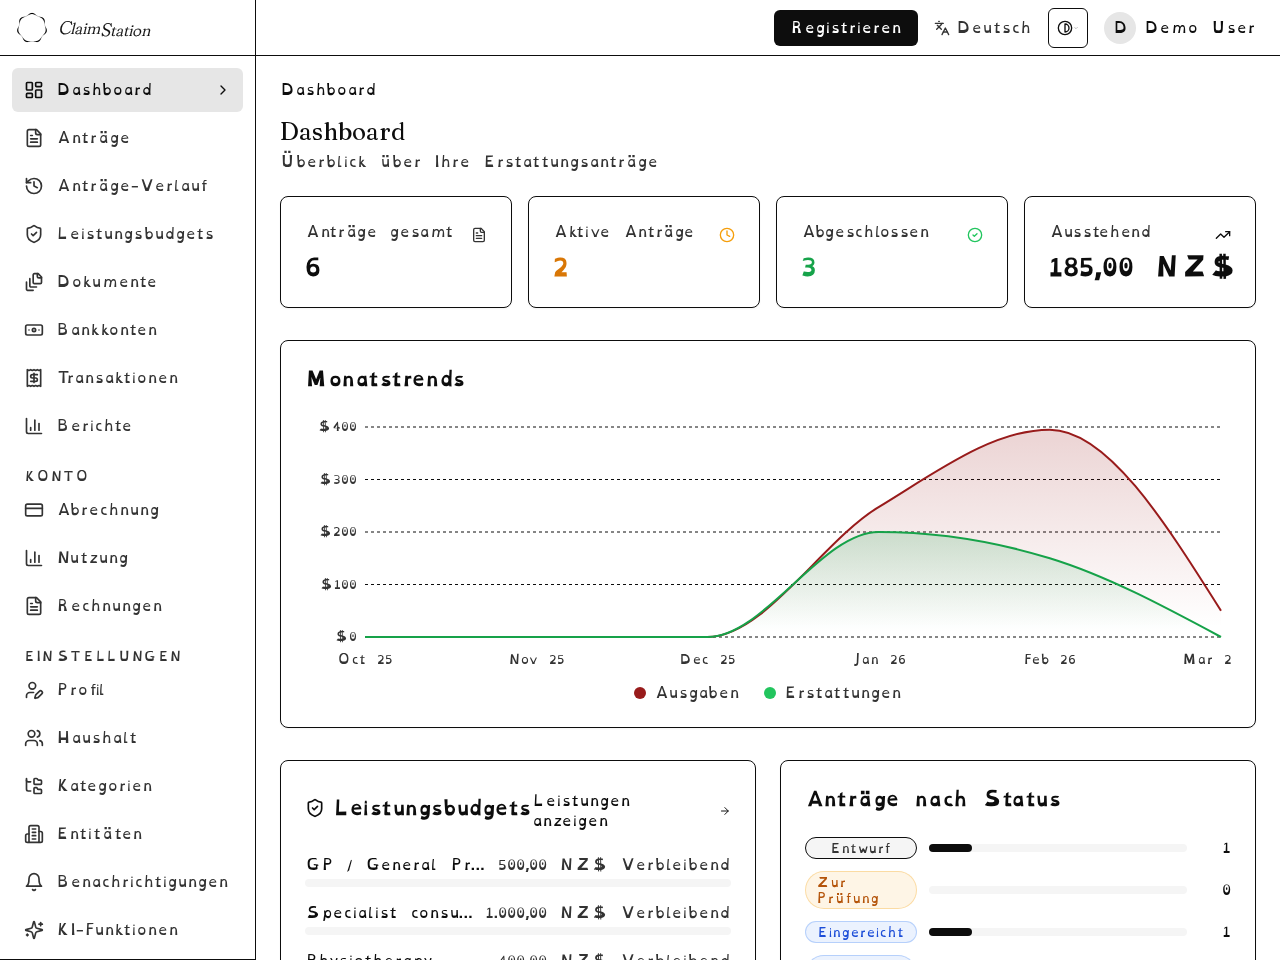
Task: Click the Rechnungen invoice icon
Action: [x=34, y=606]
